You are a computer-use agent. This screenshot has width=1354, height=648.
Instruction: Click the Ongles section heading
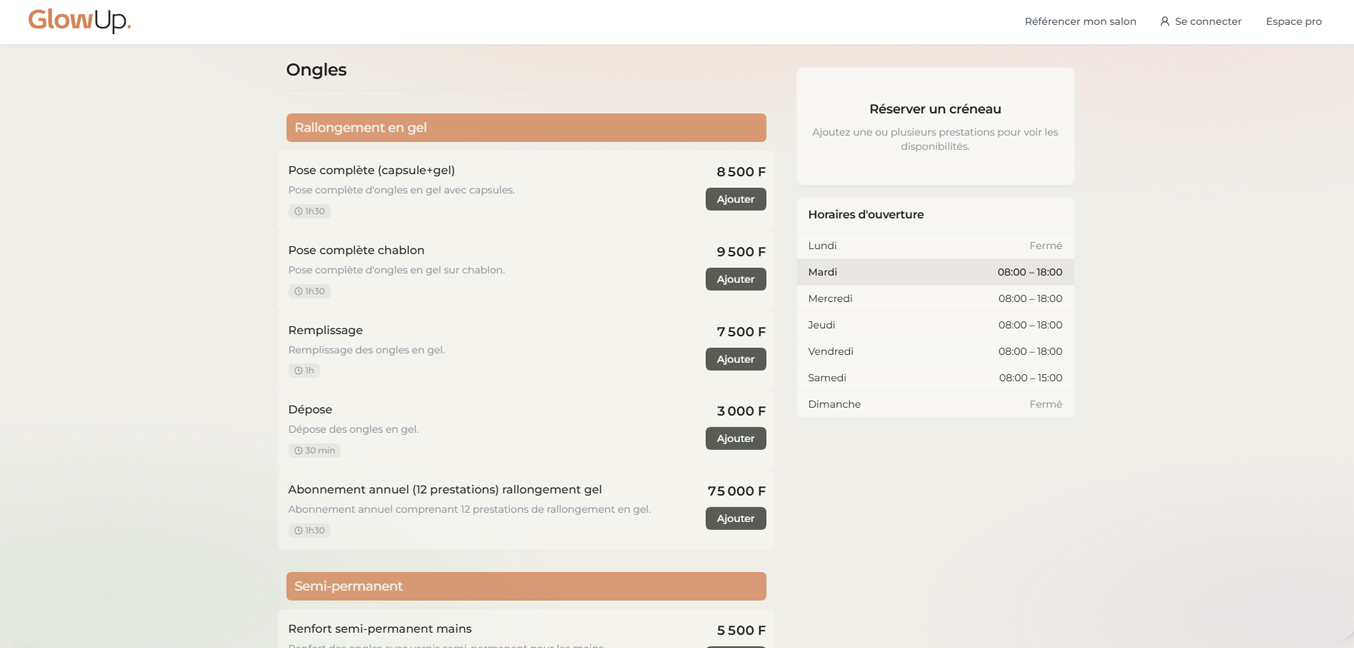[x=316, y=70]
